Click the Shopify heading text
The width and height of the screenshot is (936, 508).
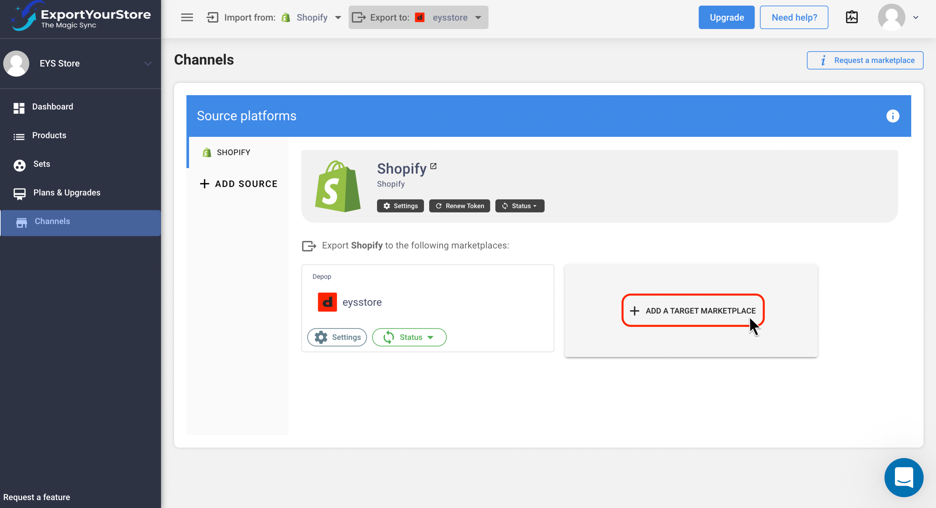coord(402,168)
